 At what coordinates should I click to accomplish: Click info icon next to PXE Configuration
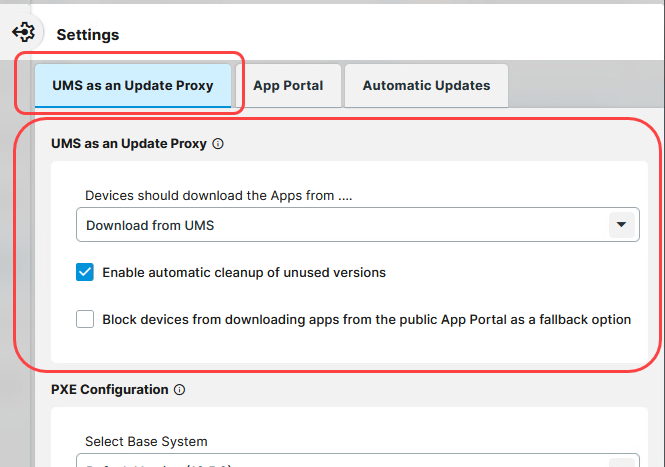(180, 390)
